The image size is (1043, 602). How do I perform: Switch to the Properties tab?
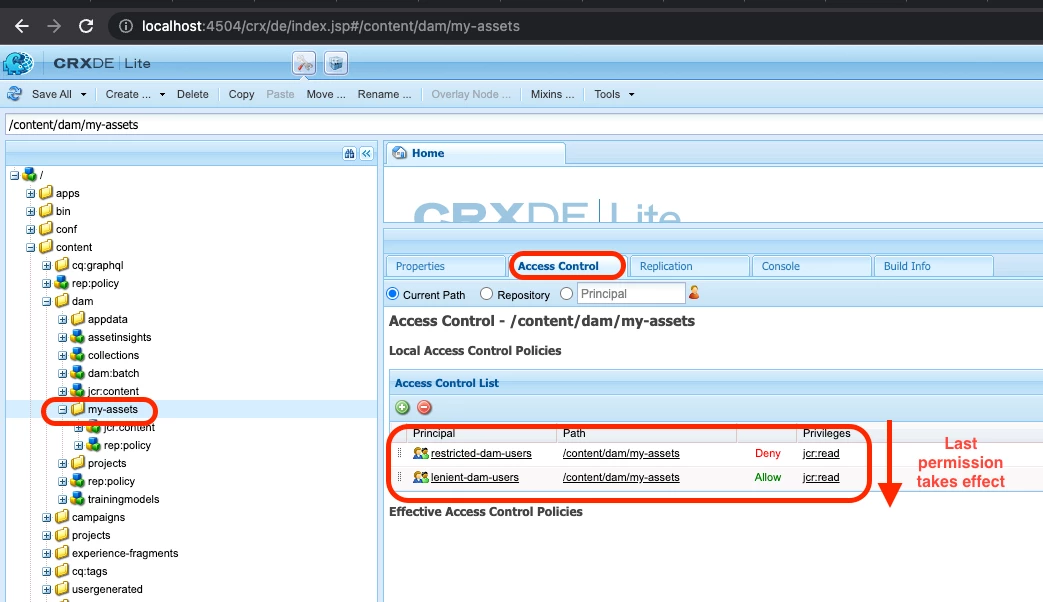click(445, 266)
